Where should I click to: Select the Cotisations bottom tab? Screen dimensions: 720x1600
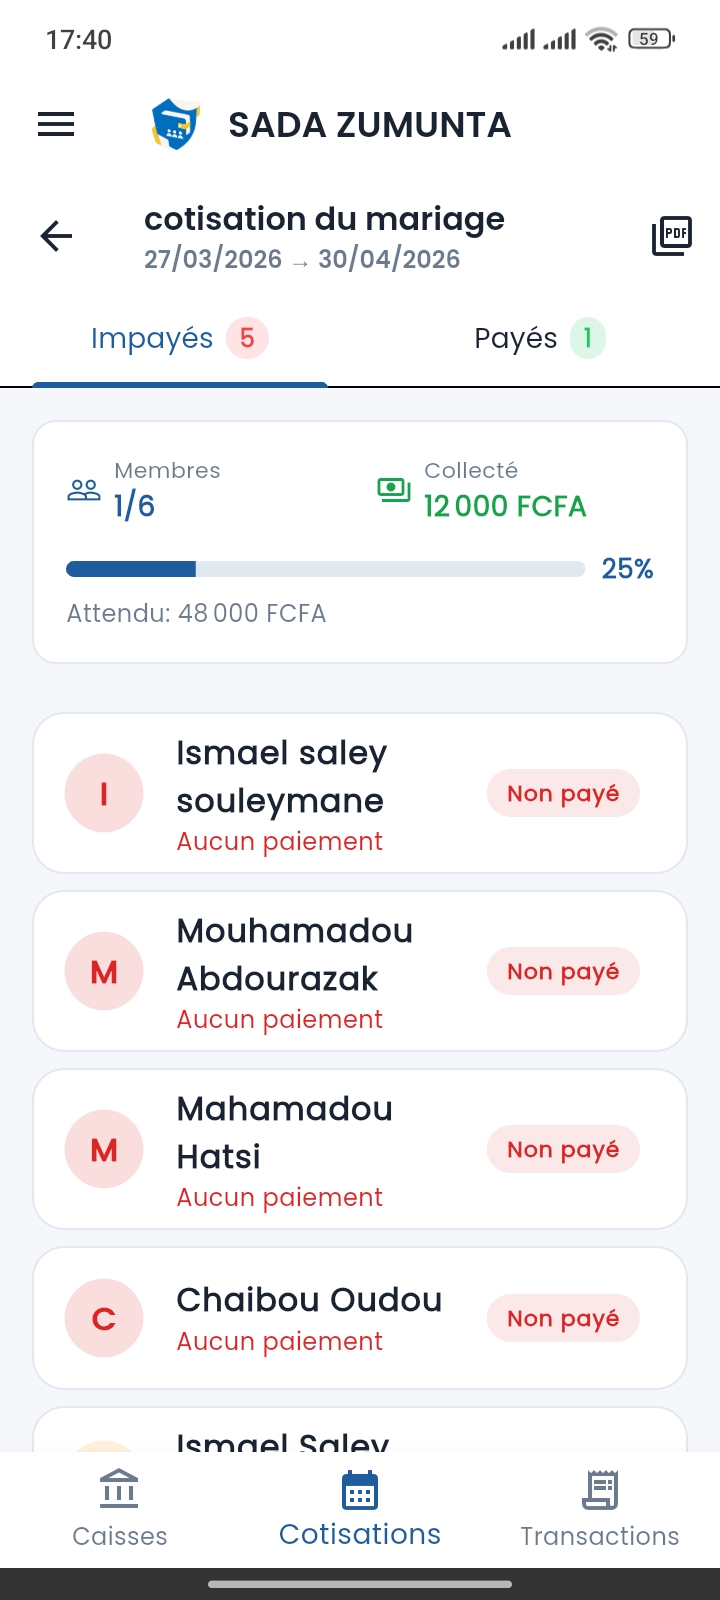[360, 1508]
